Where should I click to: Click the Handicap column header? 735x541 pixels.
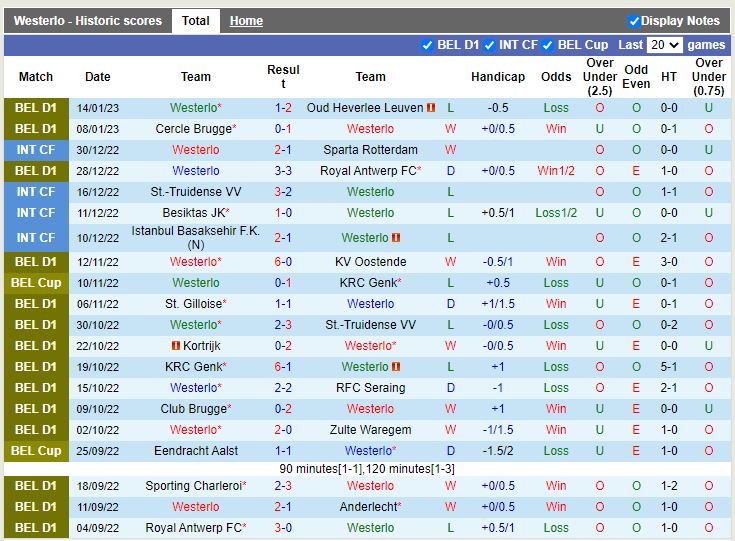[x=498, y=77]
